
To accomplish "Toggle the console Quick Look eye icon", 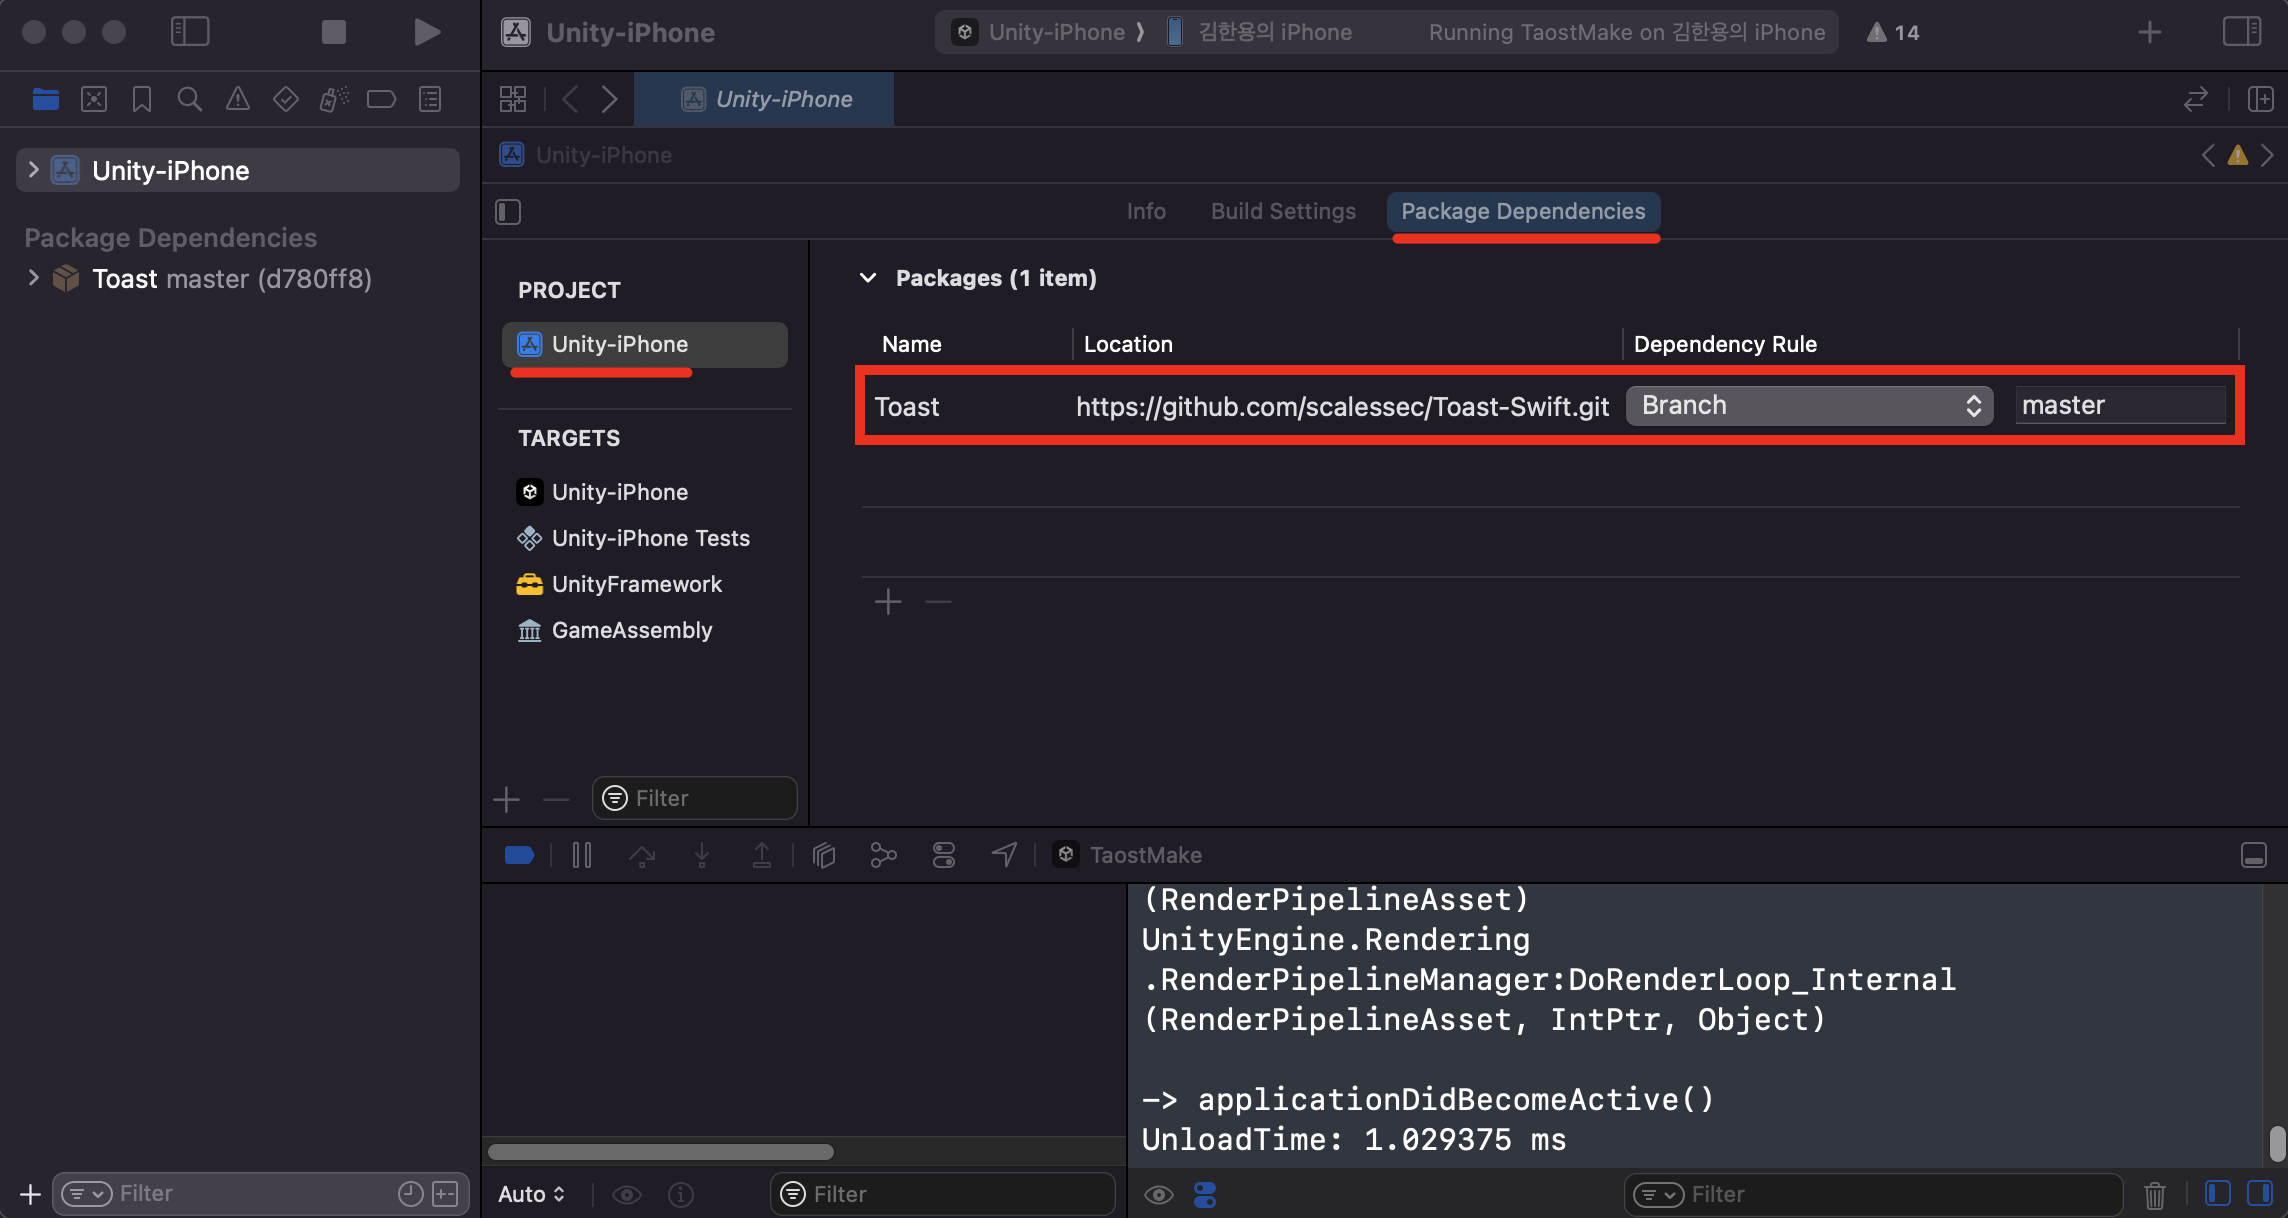I will tap(1159, 1195).
